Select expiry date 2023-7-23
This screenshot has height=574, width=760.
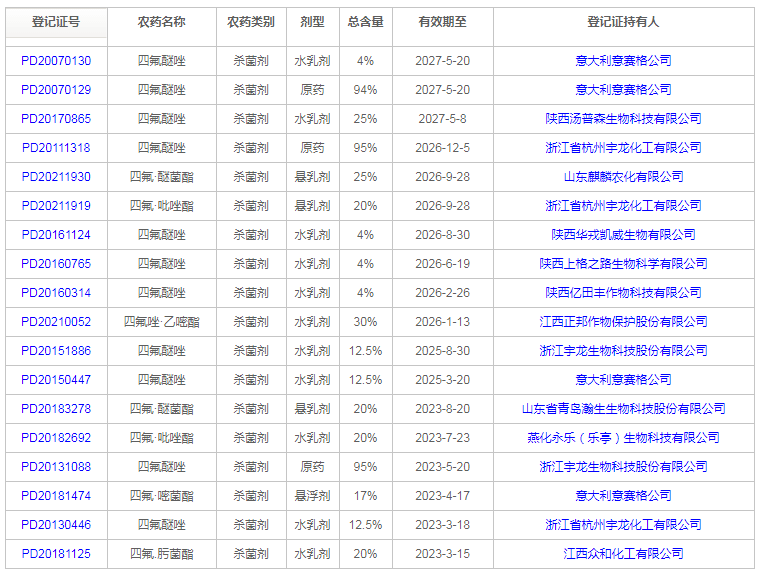pyautogui.click(x=443, y=438)
